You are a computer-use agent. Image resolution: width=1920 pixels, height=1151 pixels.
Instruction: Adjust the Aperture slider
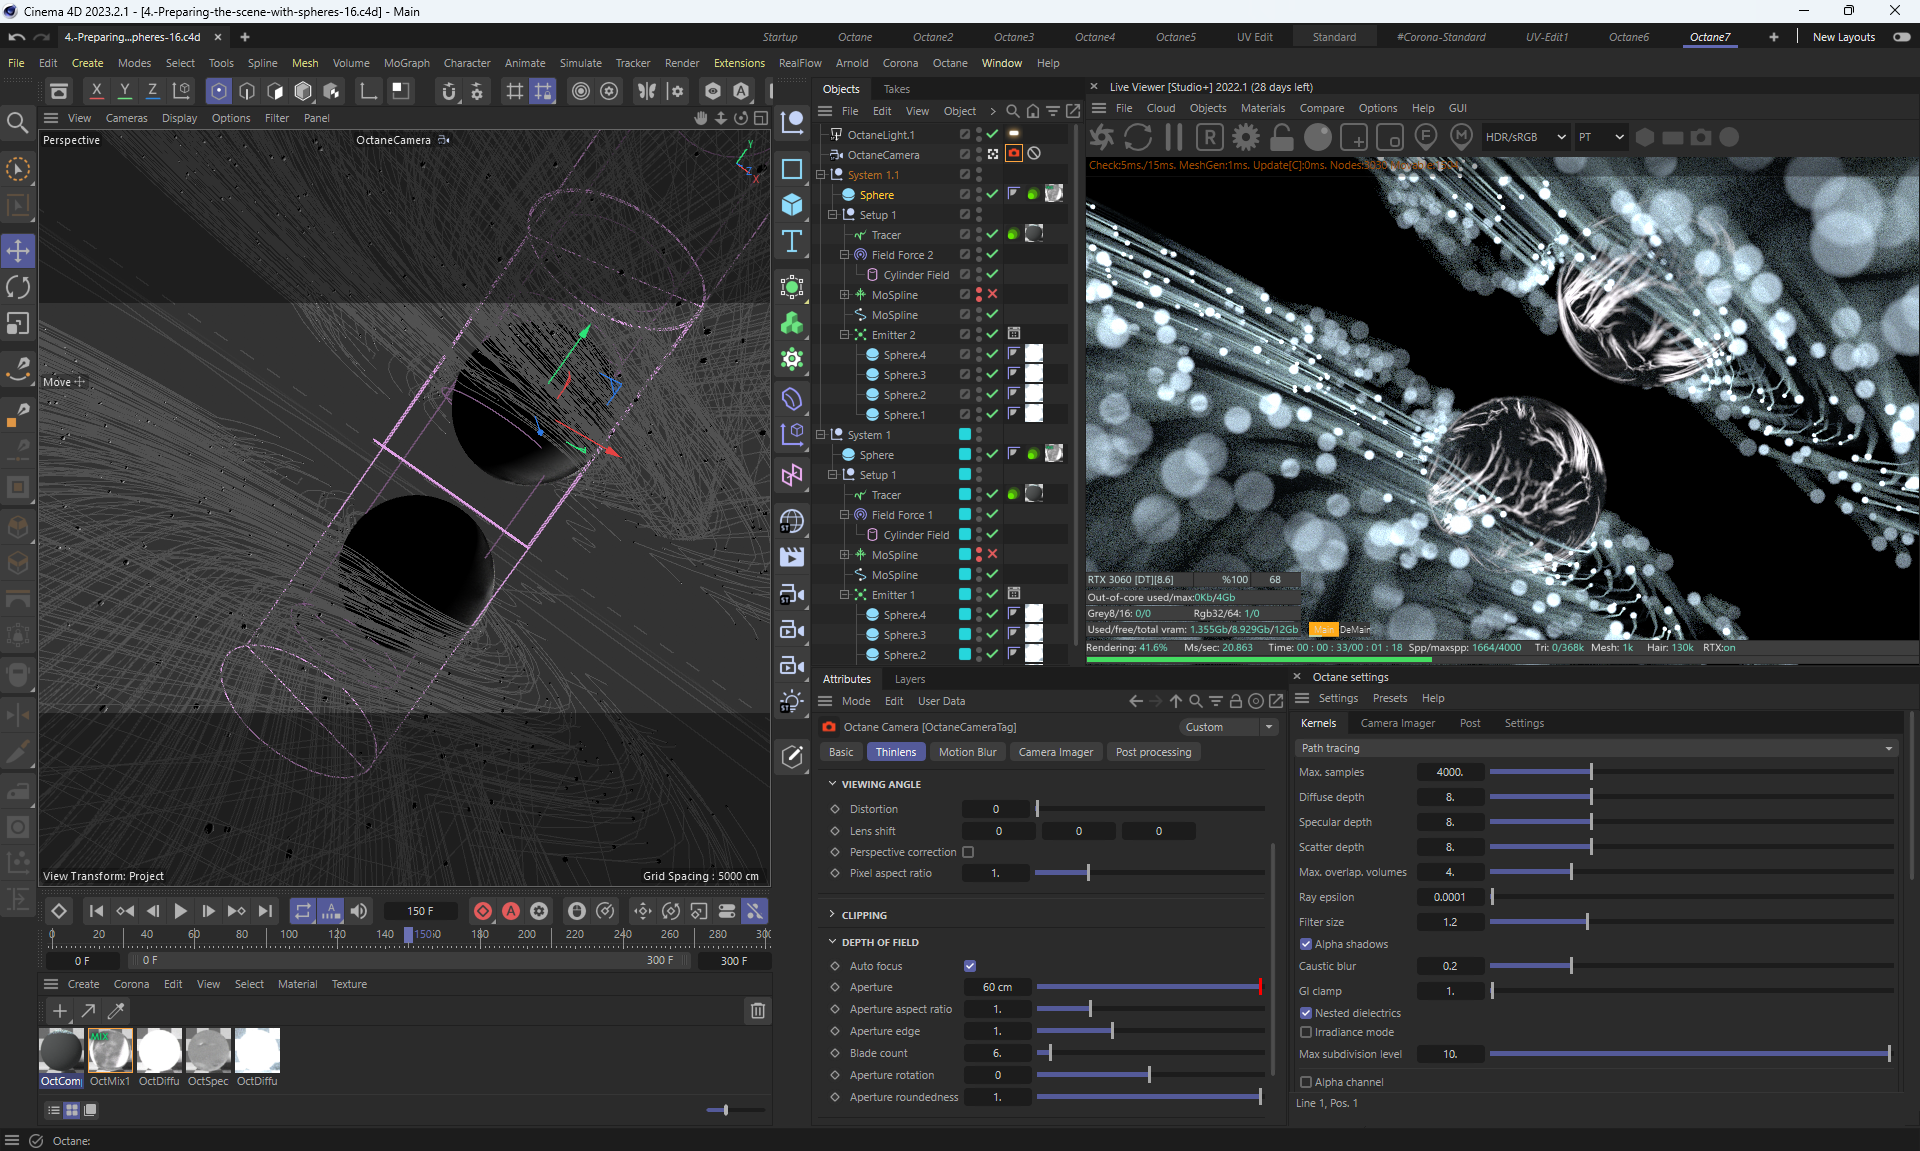point(1148,987)
